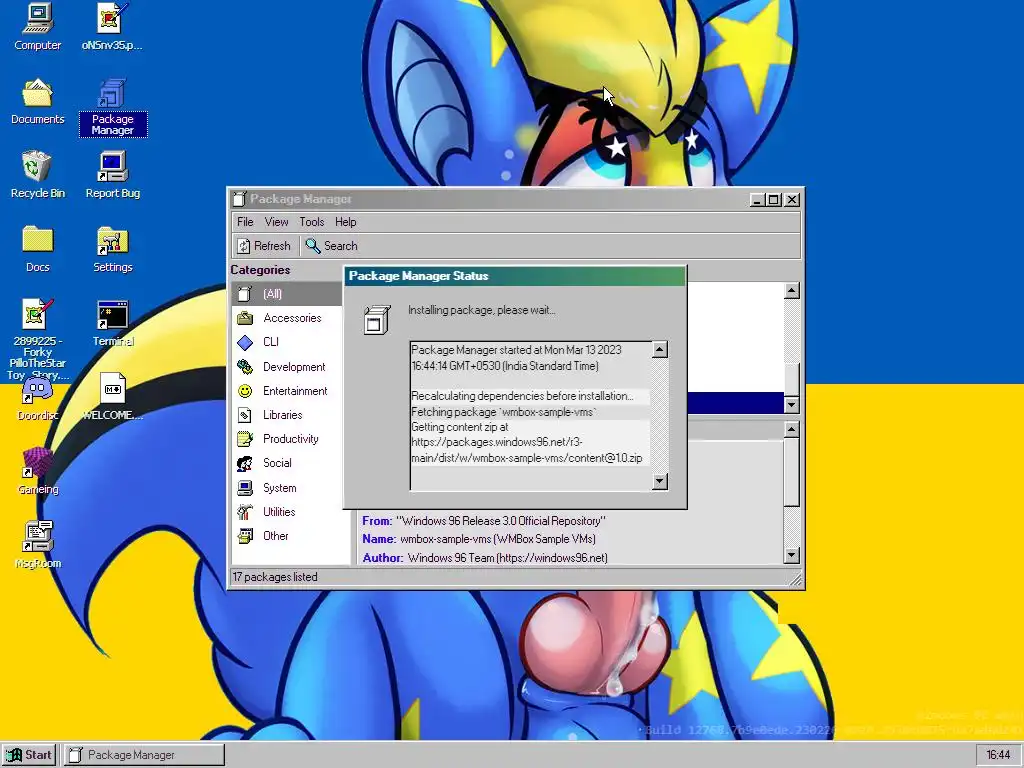Pick the Other category icon
Image resolution: width=1024 pixels, height=768 pixels.
245,536
